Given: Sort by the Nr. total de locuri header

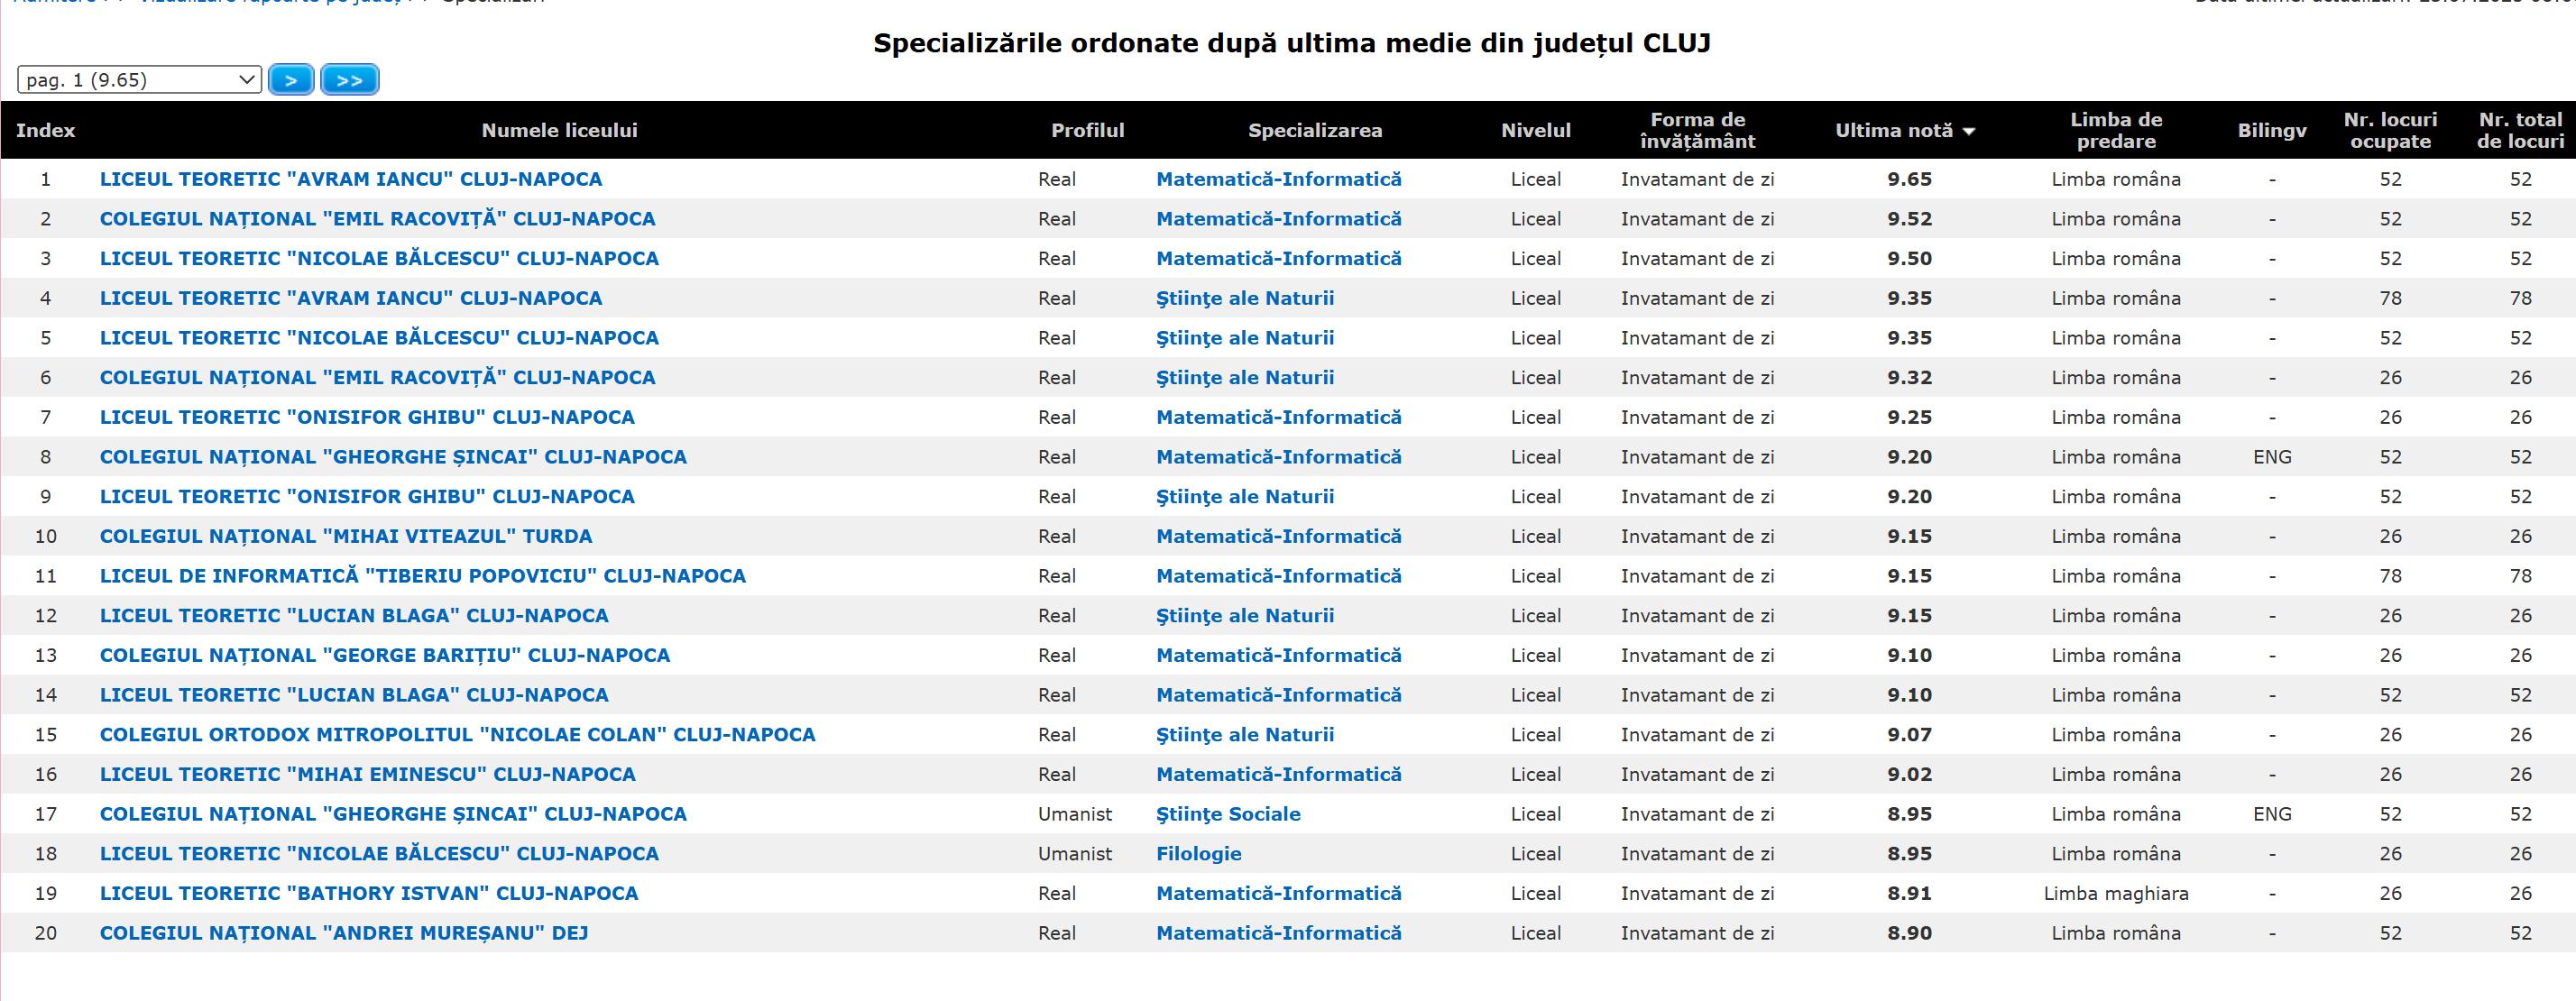Looking at the screenshot, I should click(x=2520, y=130).
